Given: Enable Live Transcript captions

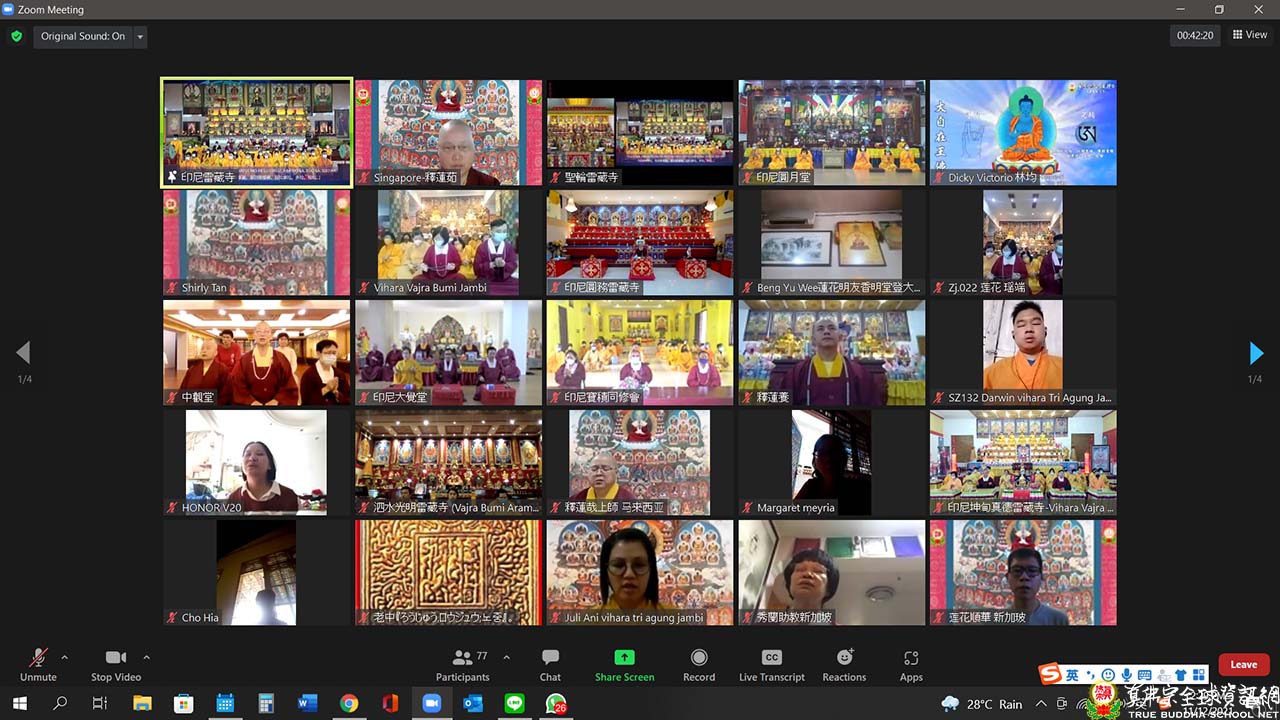Looking at the screenshot, I should coord(771,664).
